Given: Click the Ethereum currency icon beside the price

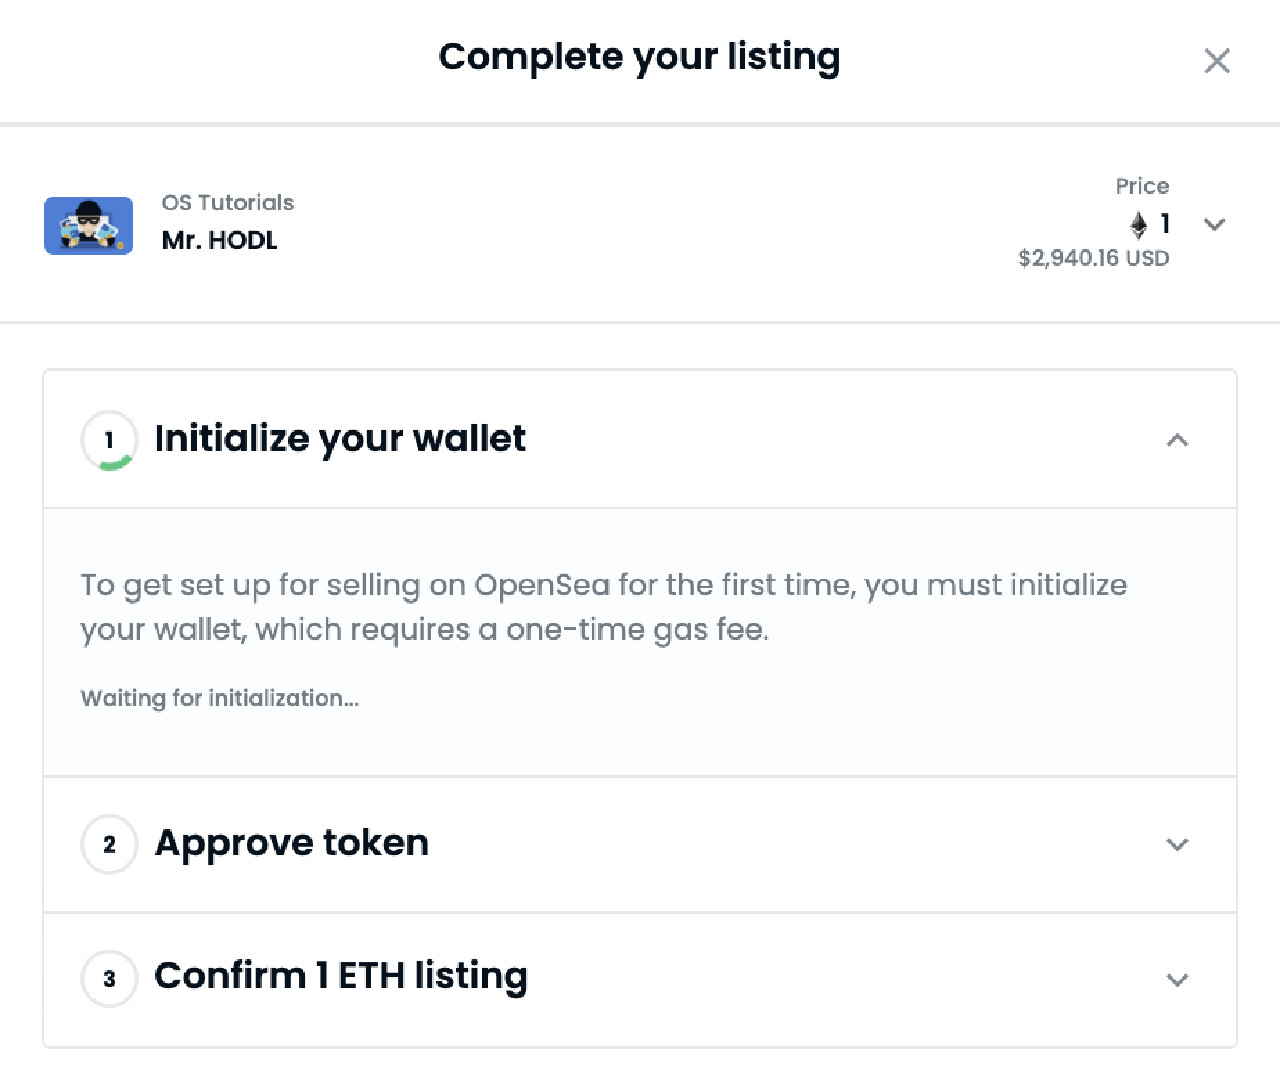Looking at the screenshot, I should pyautogui.click(x=1139, y=225).
